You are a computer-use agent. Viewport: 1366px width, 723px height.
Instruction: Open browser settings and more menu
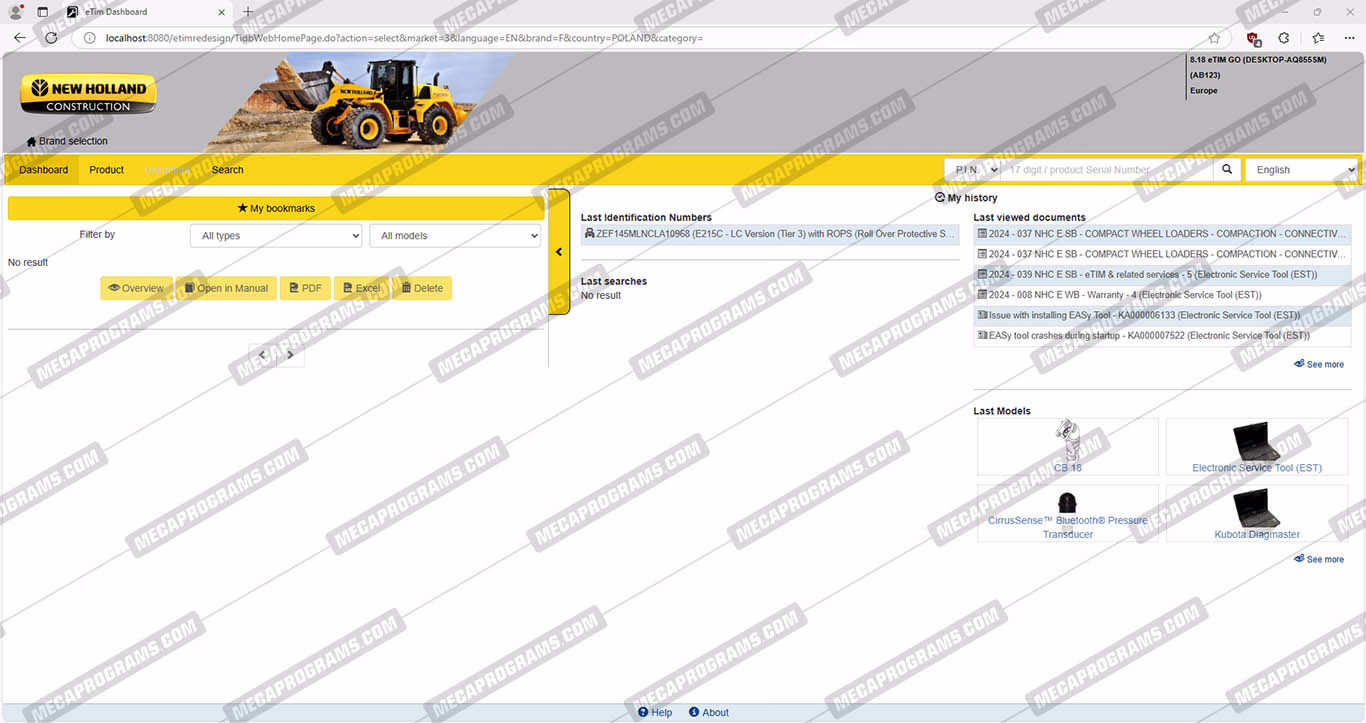tap(1349, 38)
